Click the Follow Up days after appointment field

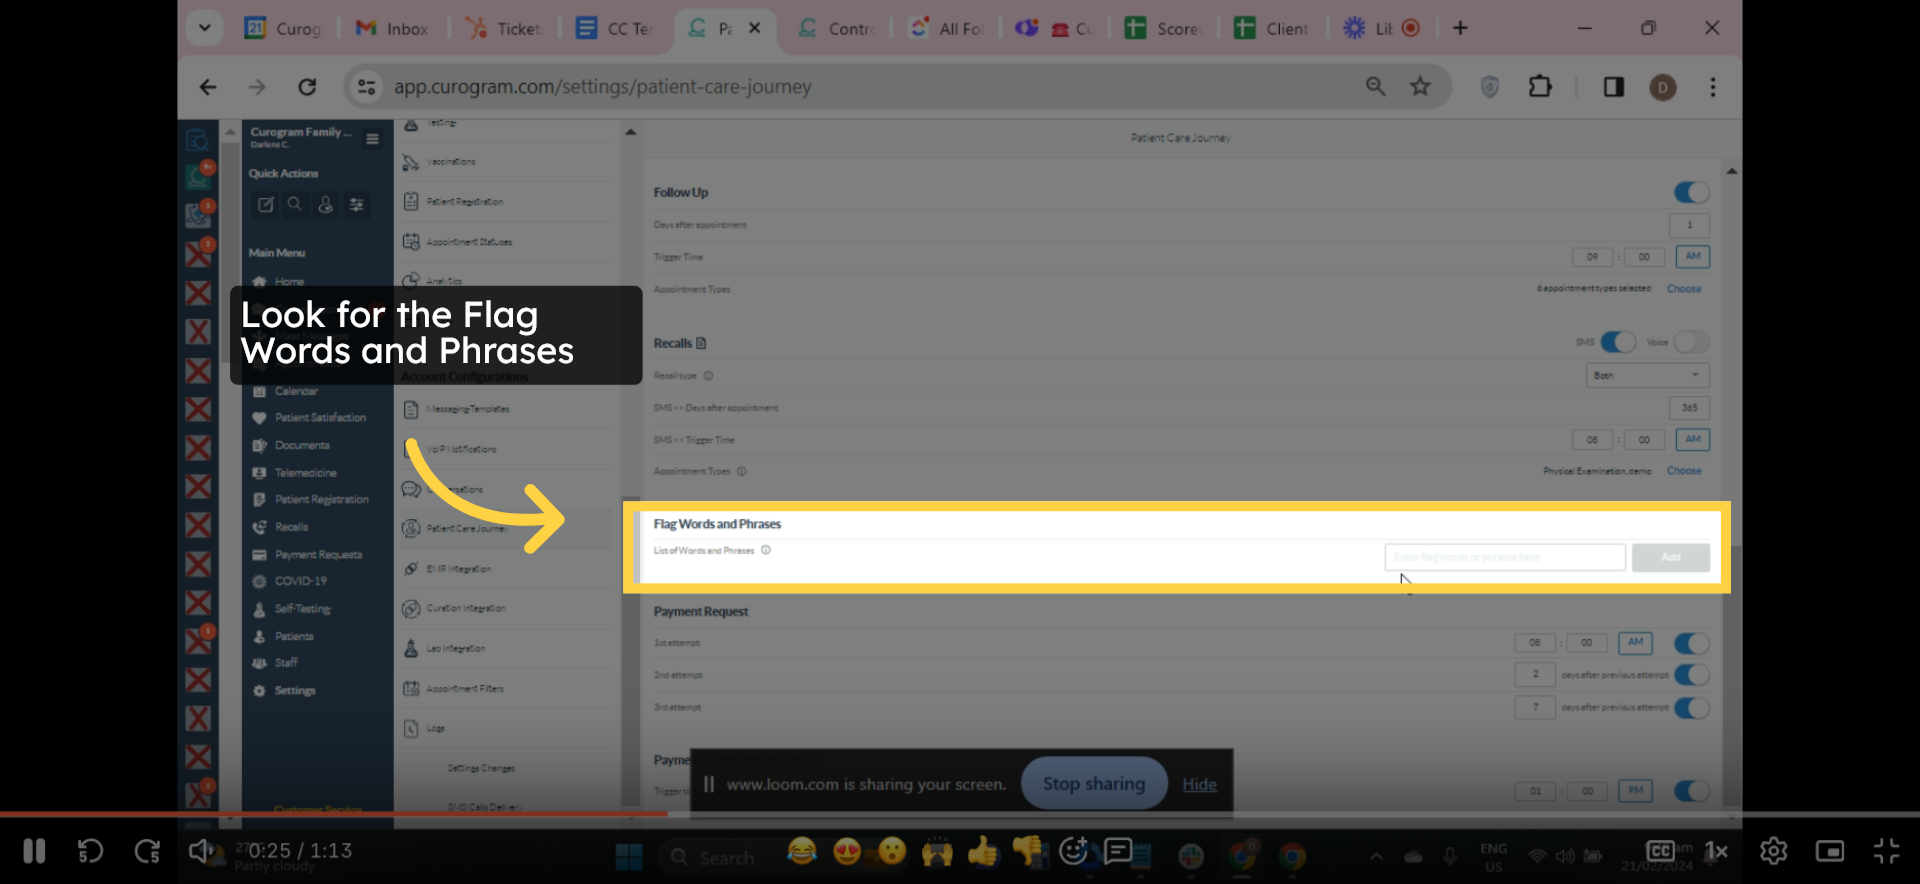point(1690,225)
